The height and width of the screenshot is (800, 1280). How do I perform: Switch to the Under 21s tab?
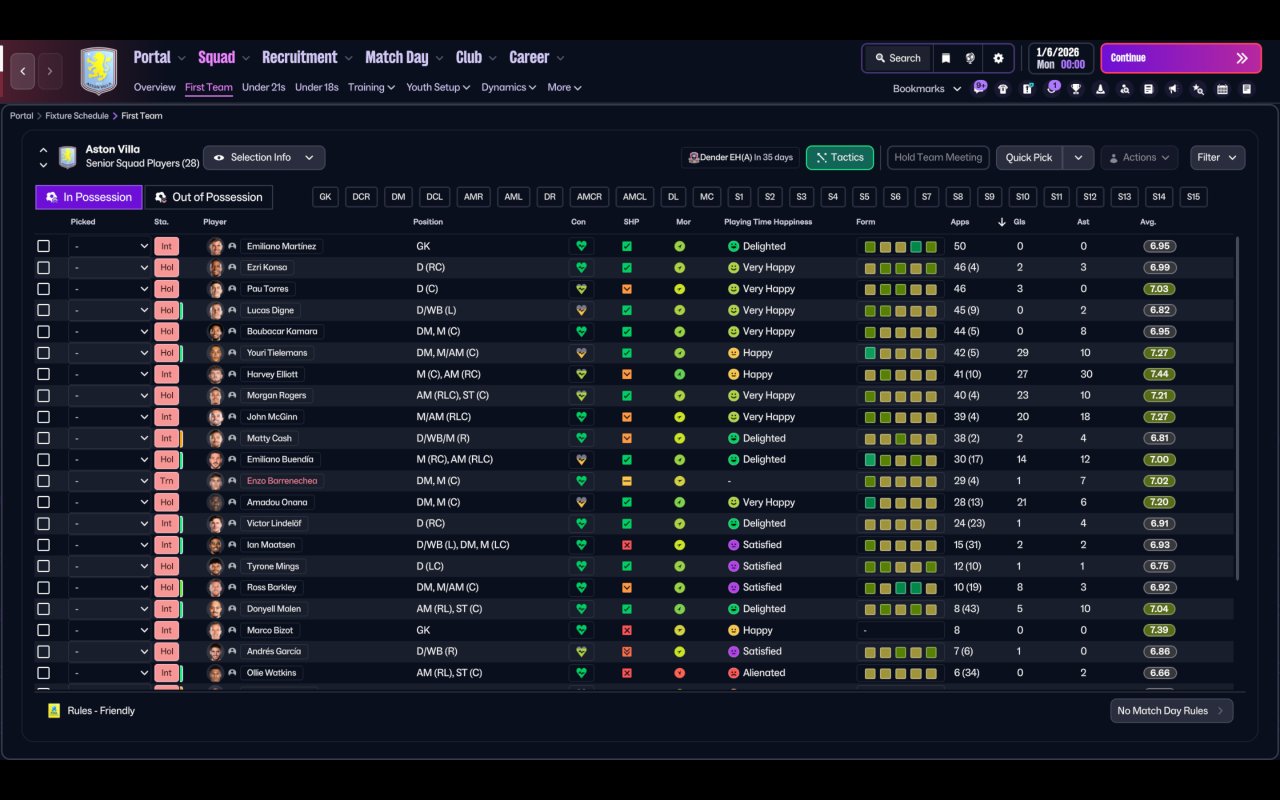(264, 88)
